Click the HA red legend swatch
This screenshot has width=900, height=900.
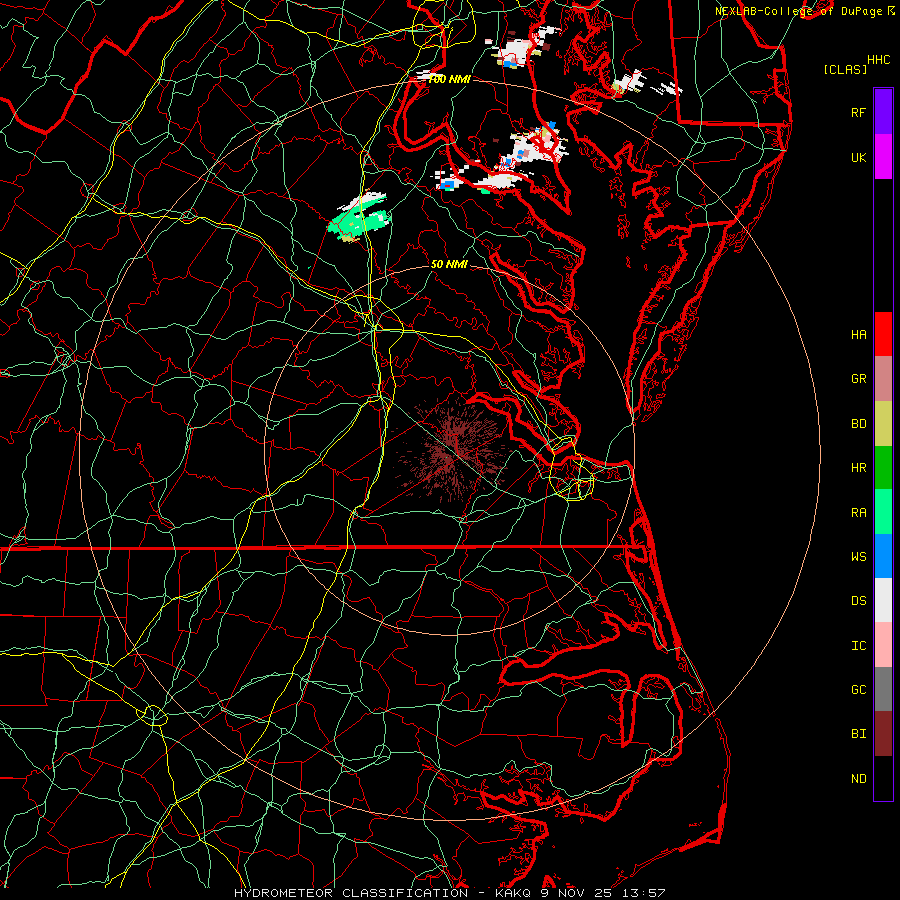[x=883, y=334]
